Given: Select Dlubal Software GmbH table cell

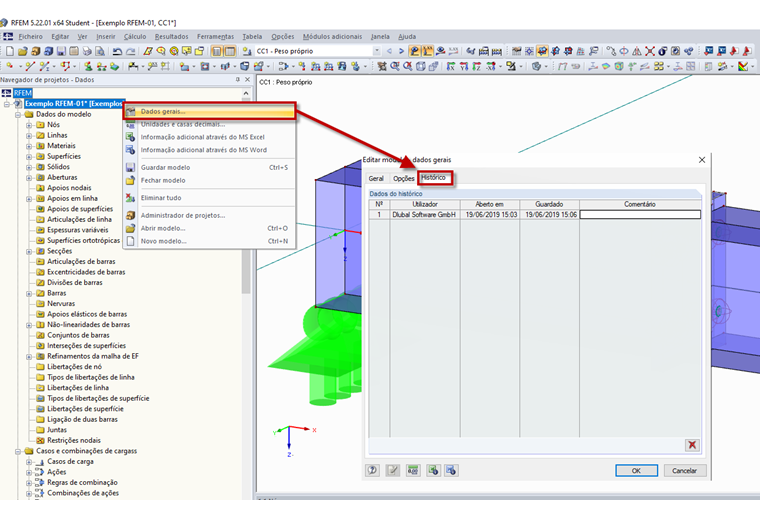Looking at the screenshot, I should pyautogui.click(x=425, y=214).
